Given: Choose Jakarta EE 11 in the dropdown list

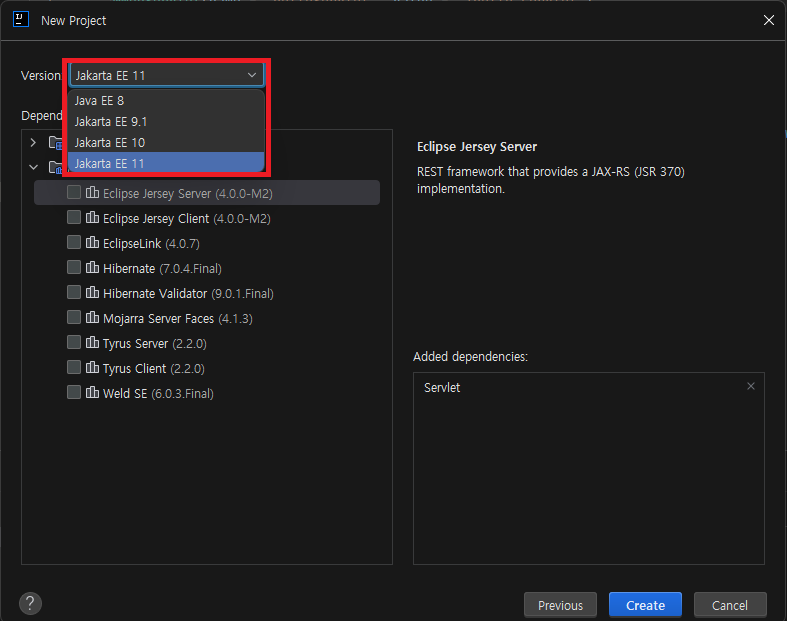Looking at the screenshot, I should (x=166, y=163).
